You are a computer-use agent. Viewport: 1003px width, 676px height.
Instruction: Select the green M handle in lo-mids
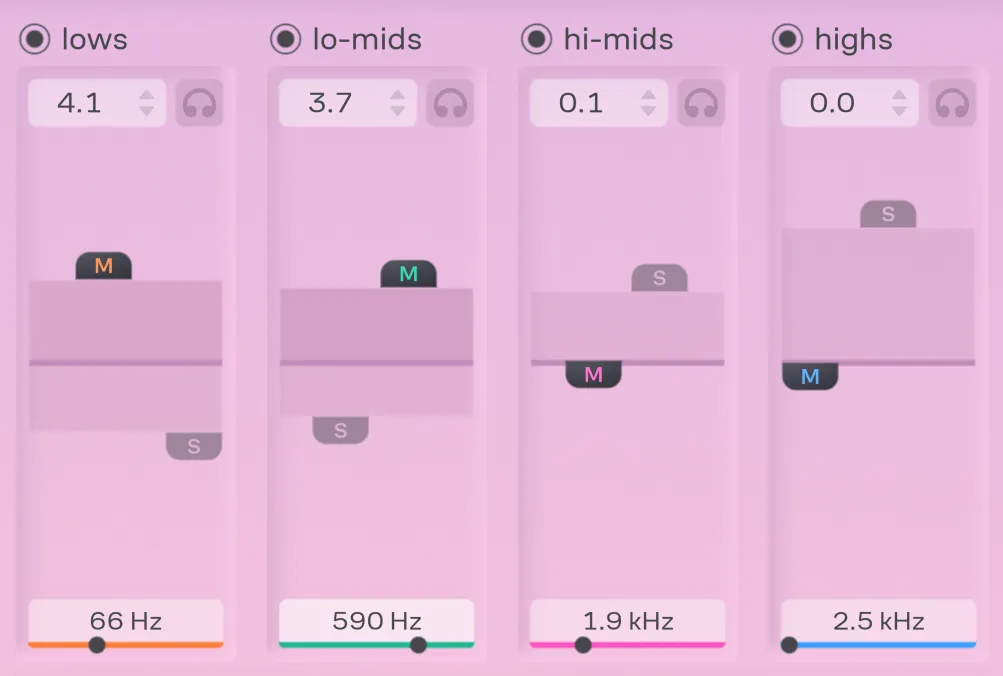tap(408, 274)
